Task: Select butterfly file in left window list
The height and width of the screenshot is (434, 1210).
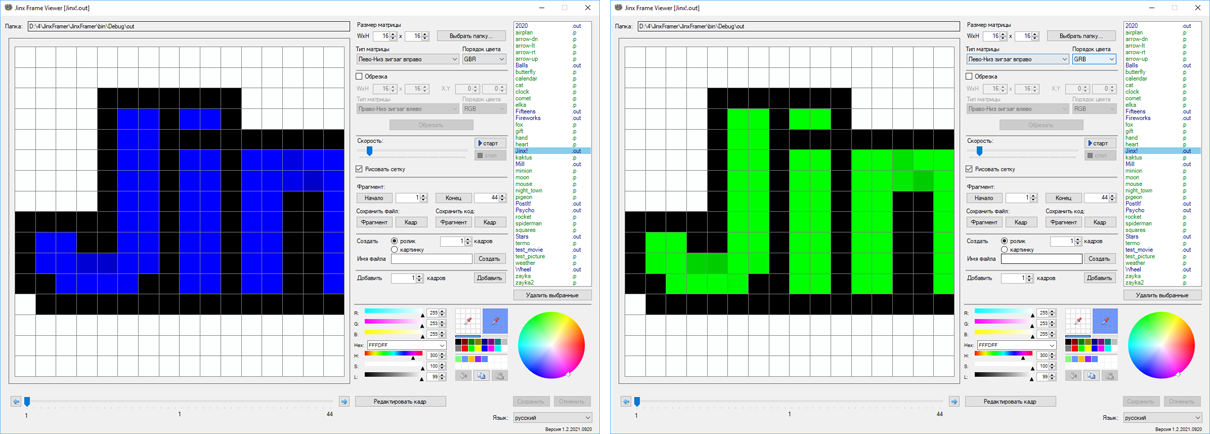Action: coord(525,72)
